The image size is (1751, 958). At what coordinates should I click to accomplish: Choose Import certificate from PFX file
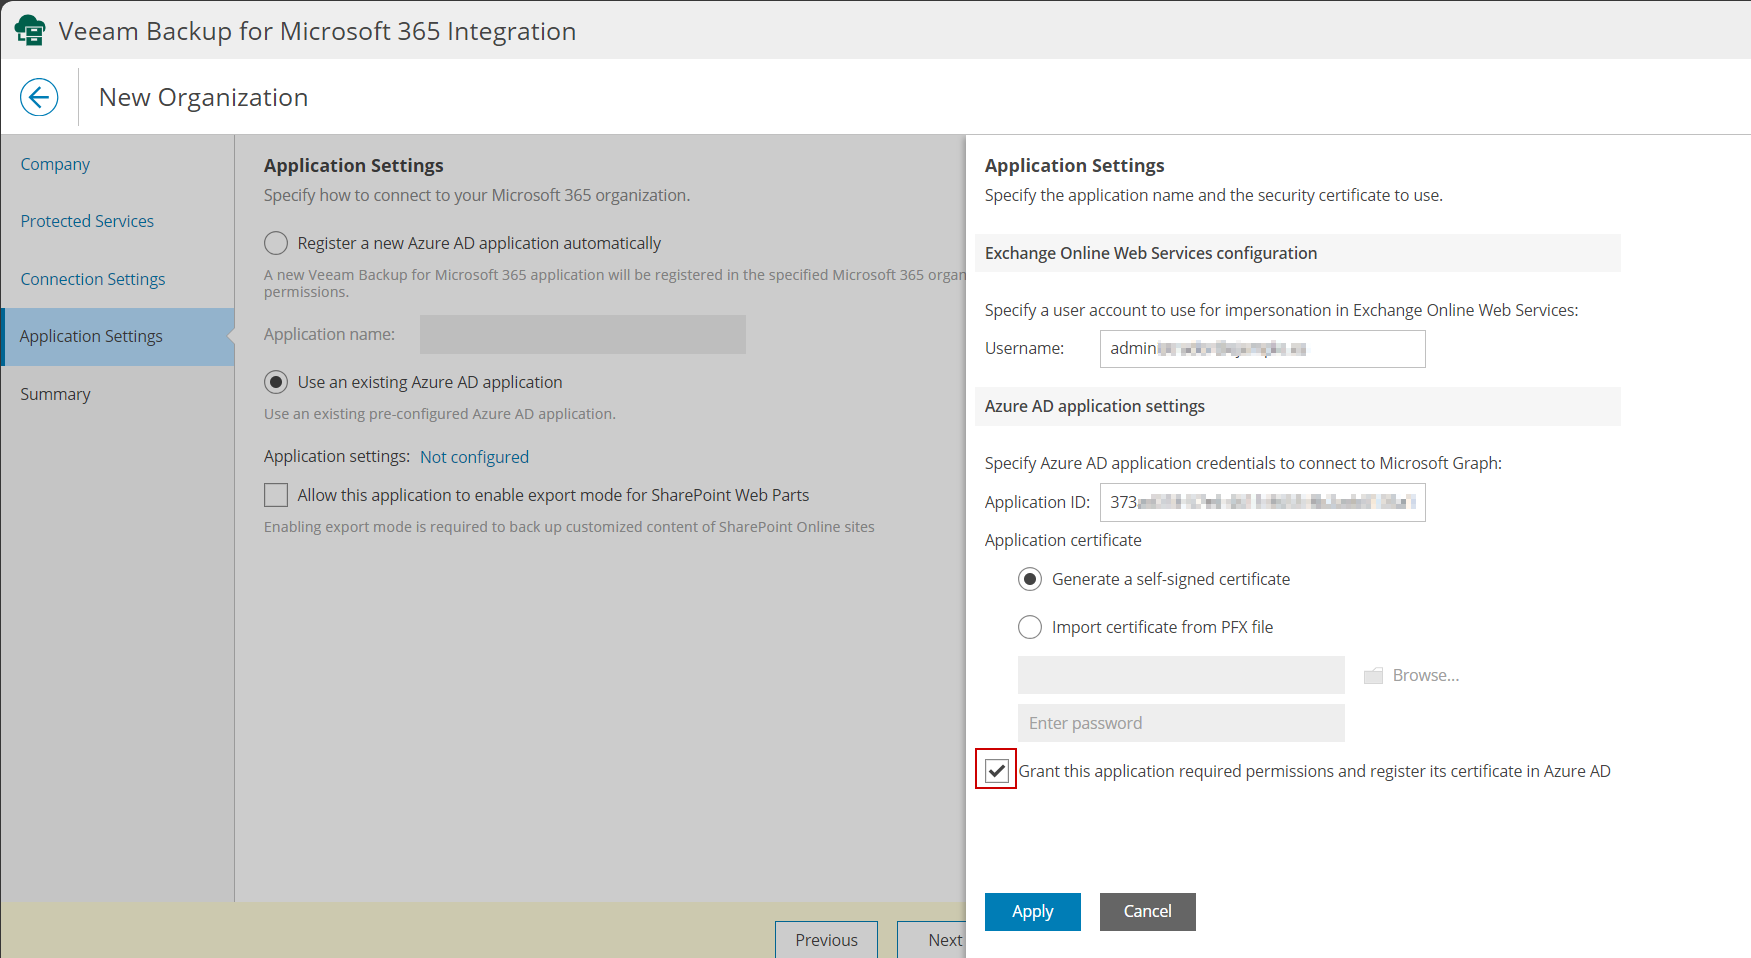[1030, 627]
